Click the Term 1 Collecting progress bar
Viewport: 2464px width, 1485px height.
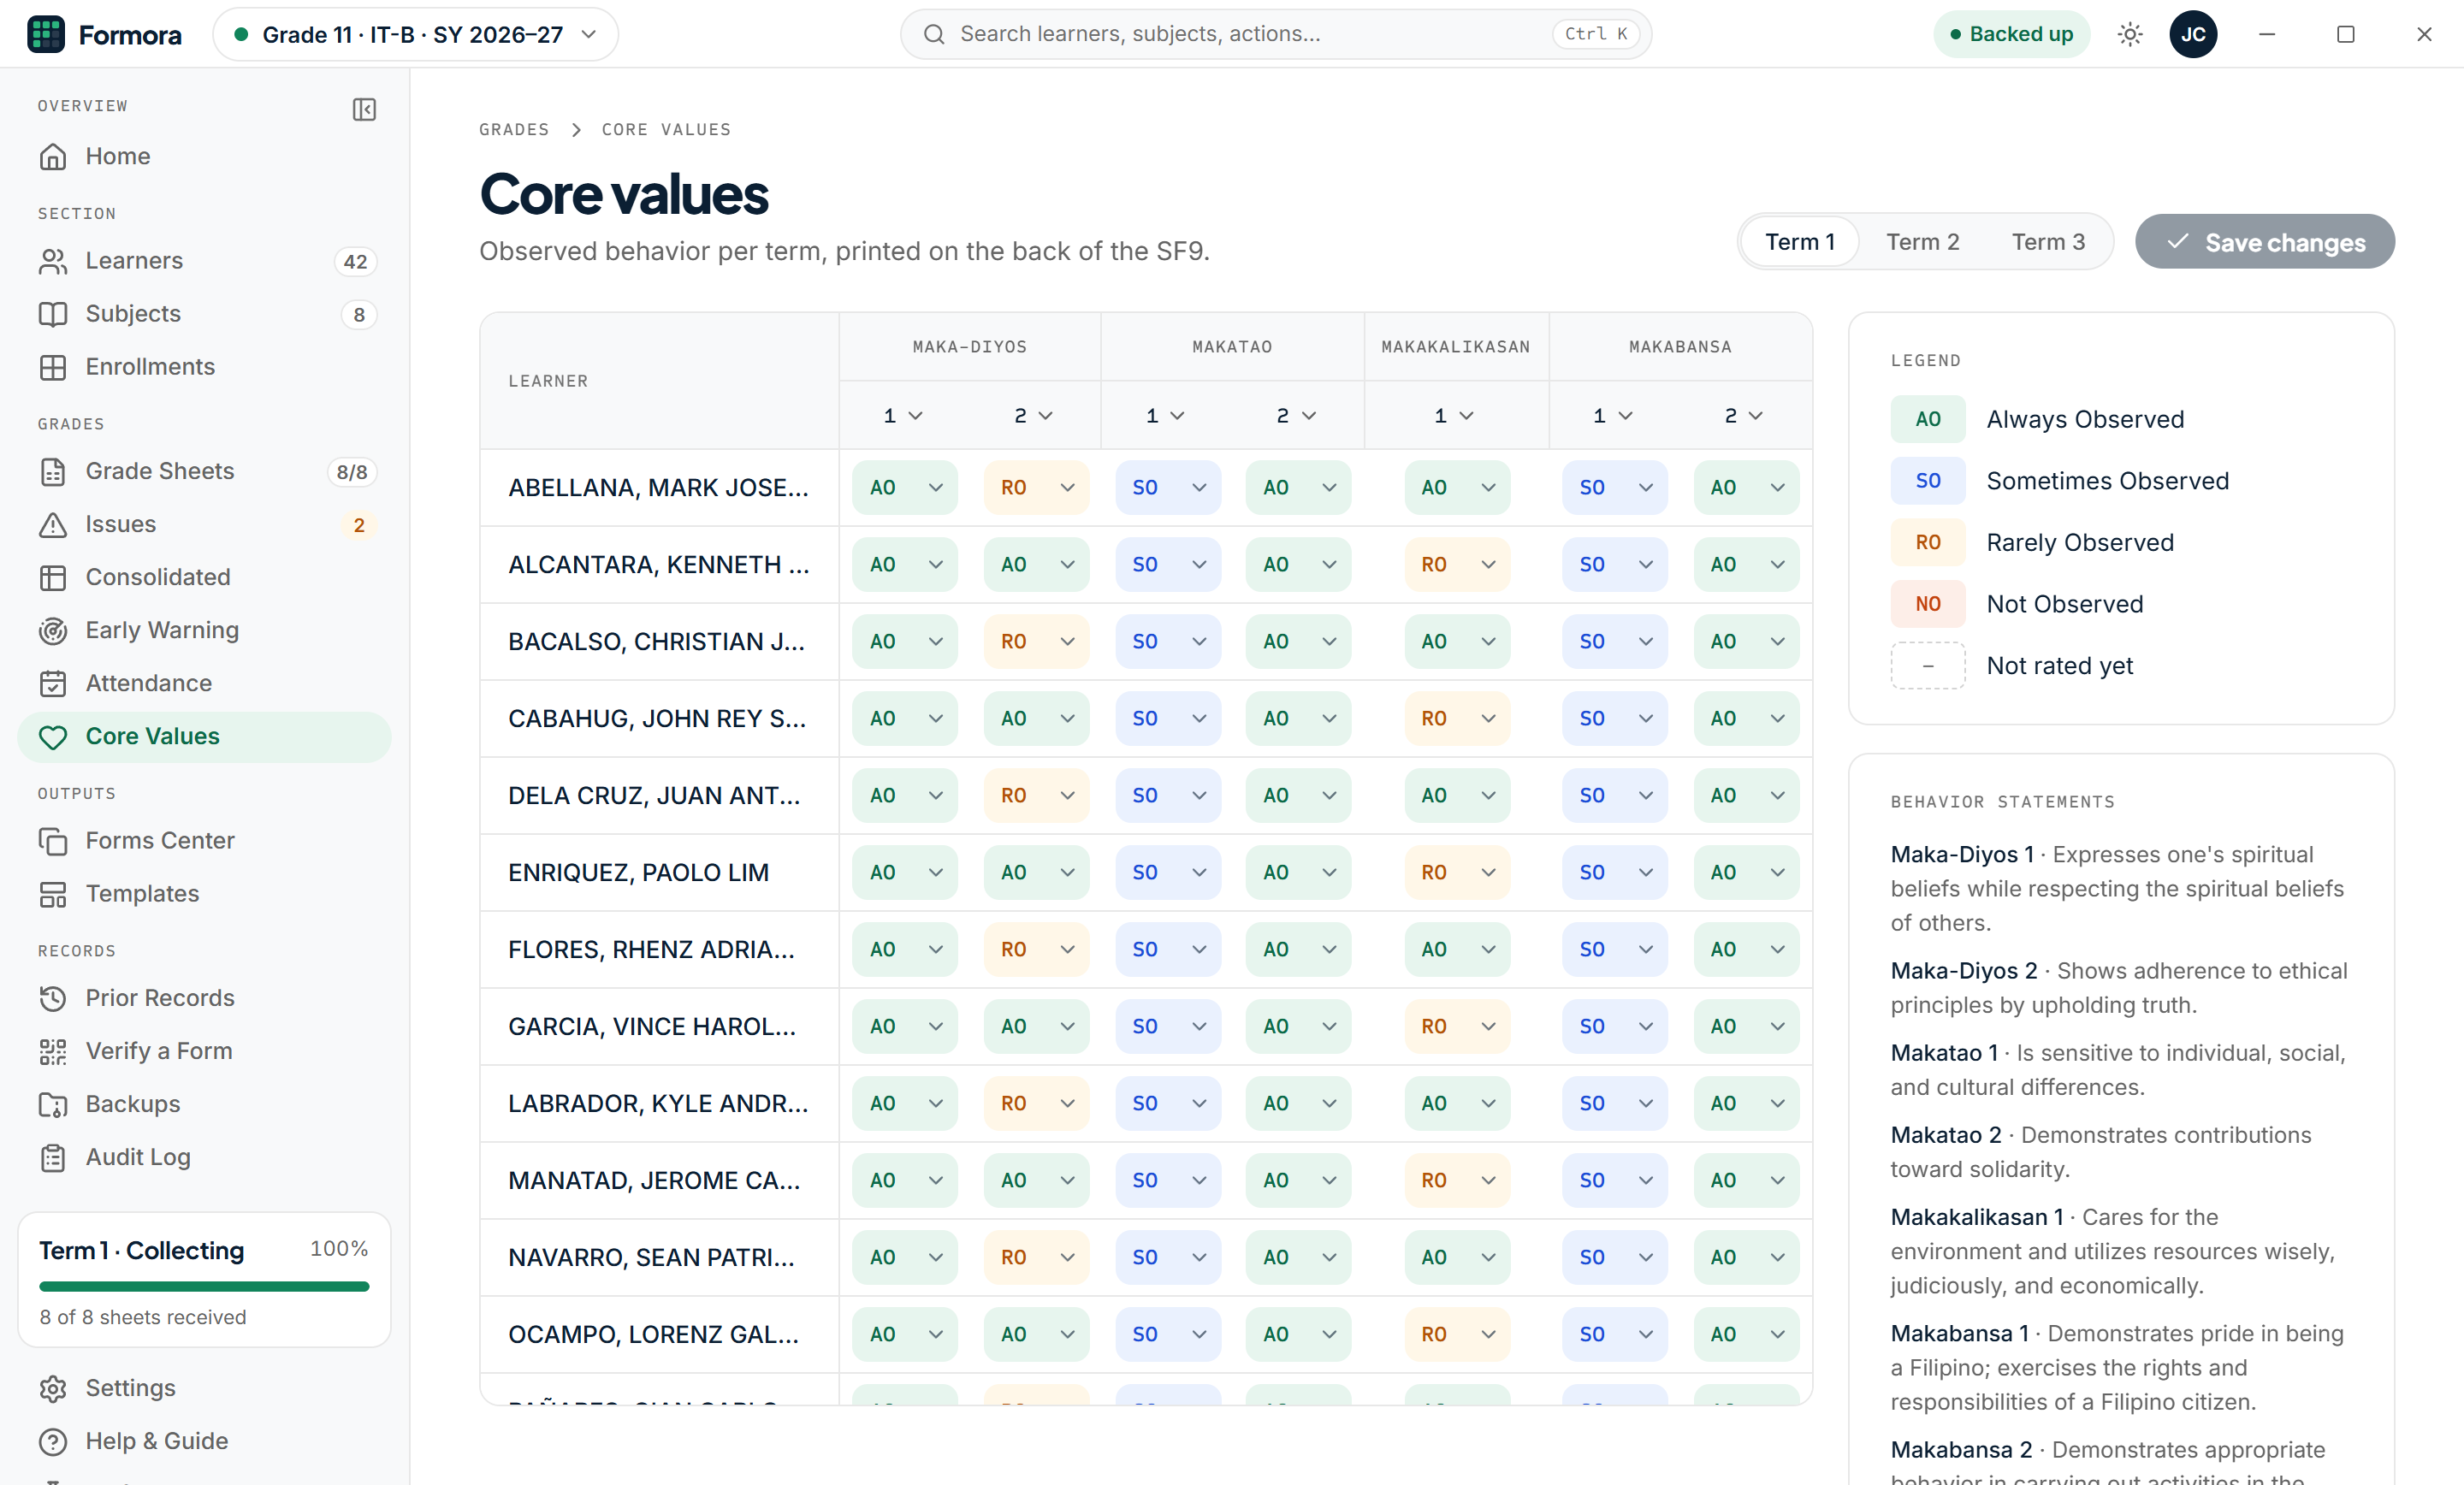204,1286
